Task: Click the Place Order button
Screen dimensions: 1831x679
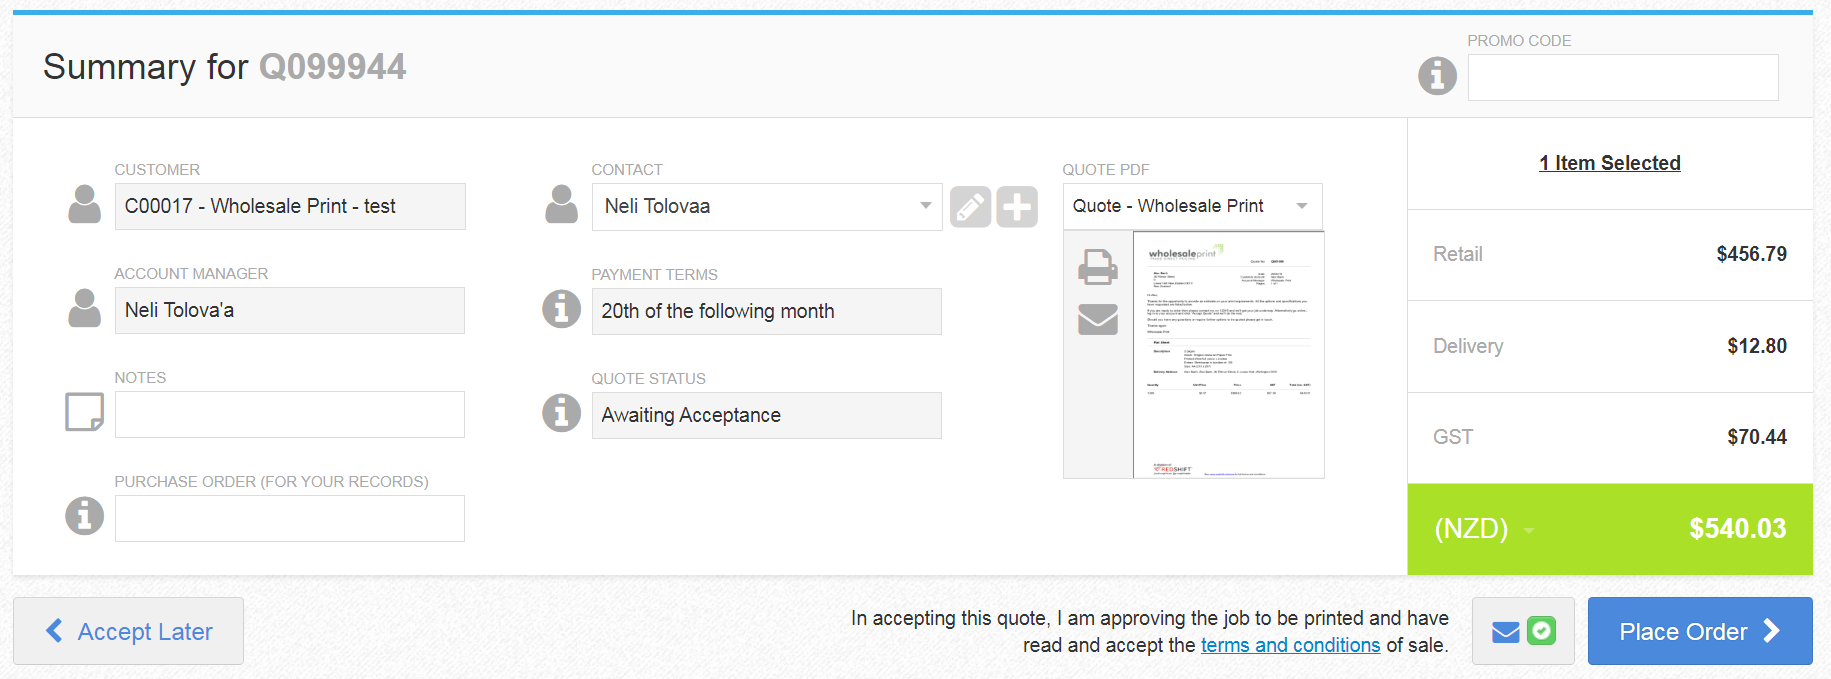Action: 1699,631
